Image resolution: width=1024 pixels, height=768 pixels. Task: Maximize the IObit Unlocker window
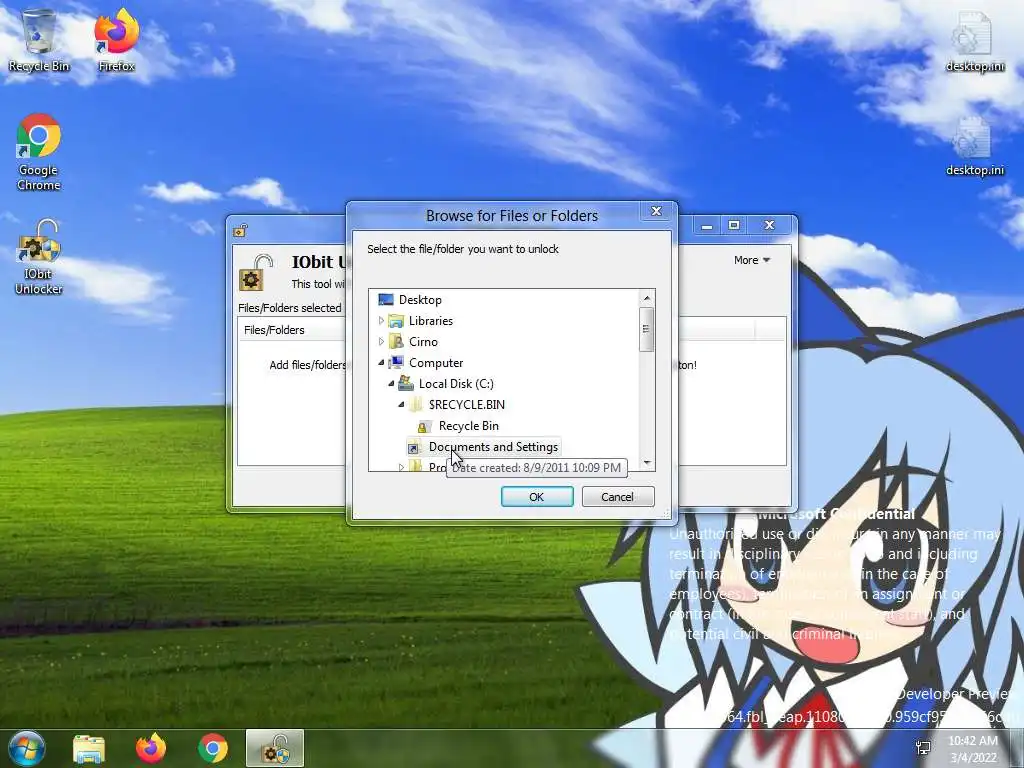tap(734, 225)
